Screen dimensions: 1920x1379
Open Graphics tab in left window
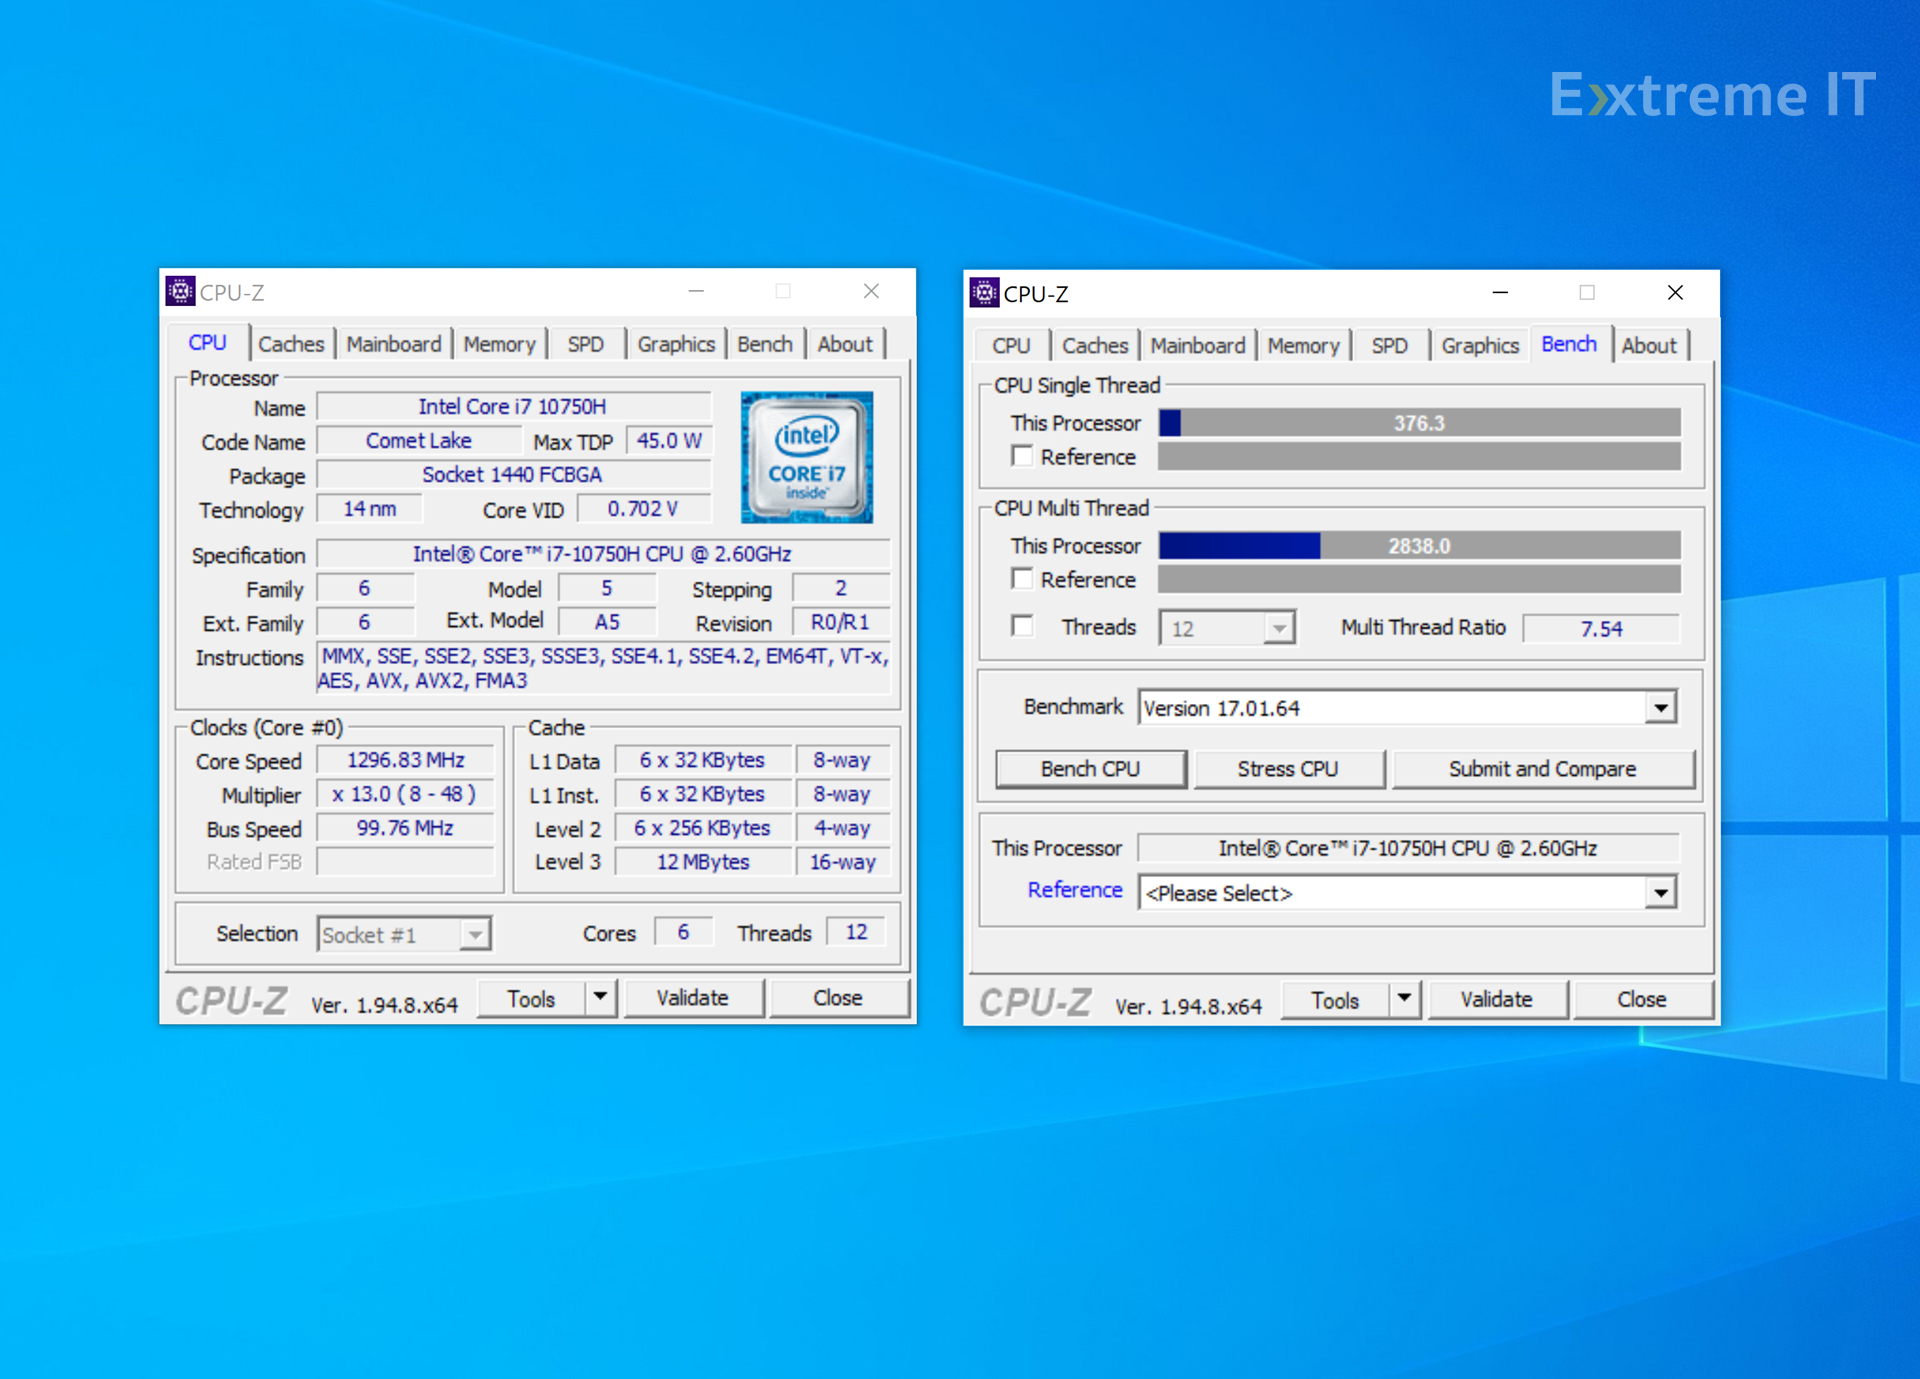676,344
